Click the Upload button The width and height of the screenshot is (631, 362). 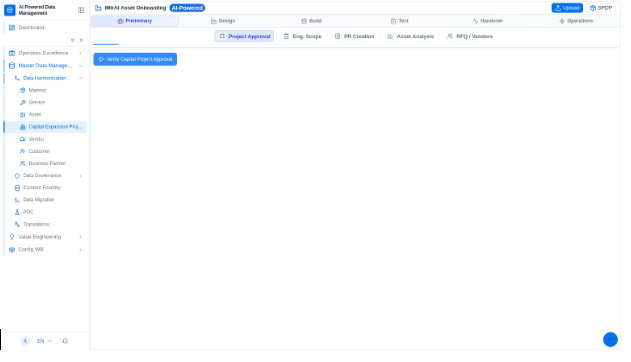point(567,8)
